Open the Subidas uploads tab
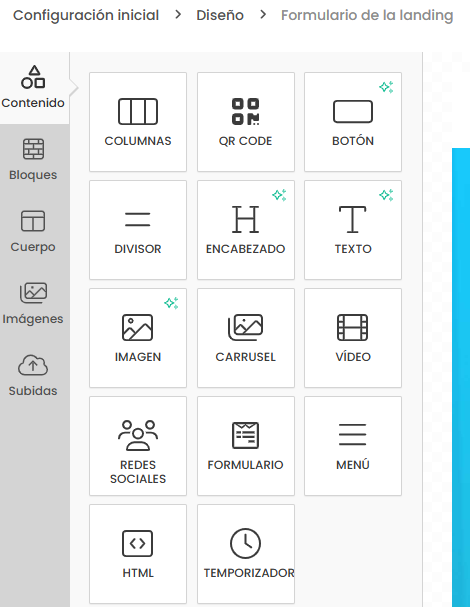The image size is (470, 607). (33, 376)
